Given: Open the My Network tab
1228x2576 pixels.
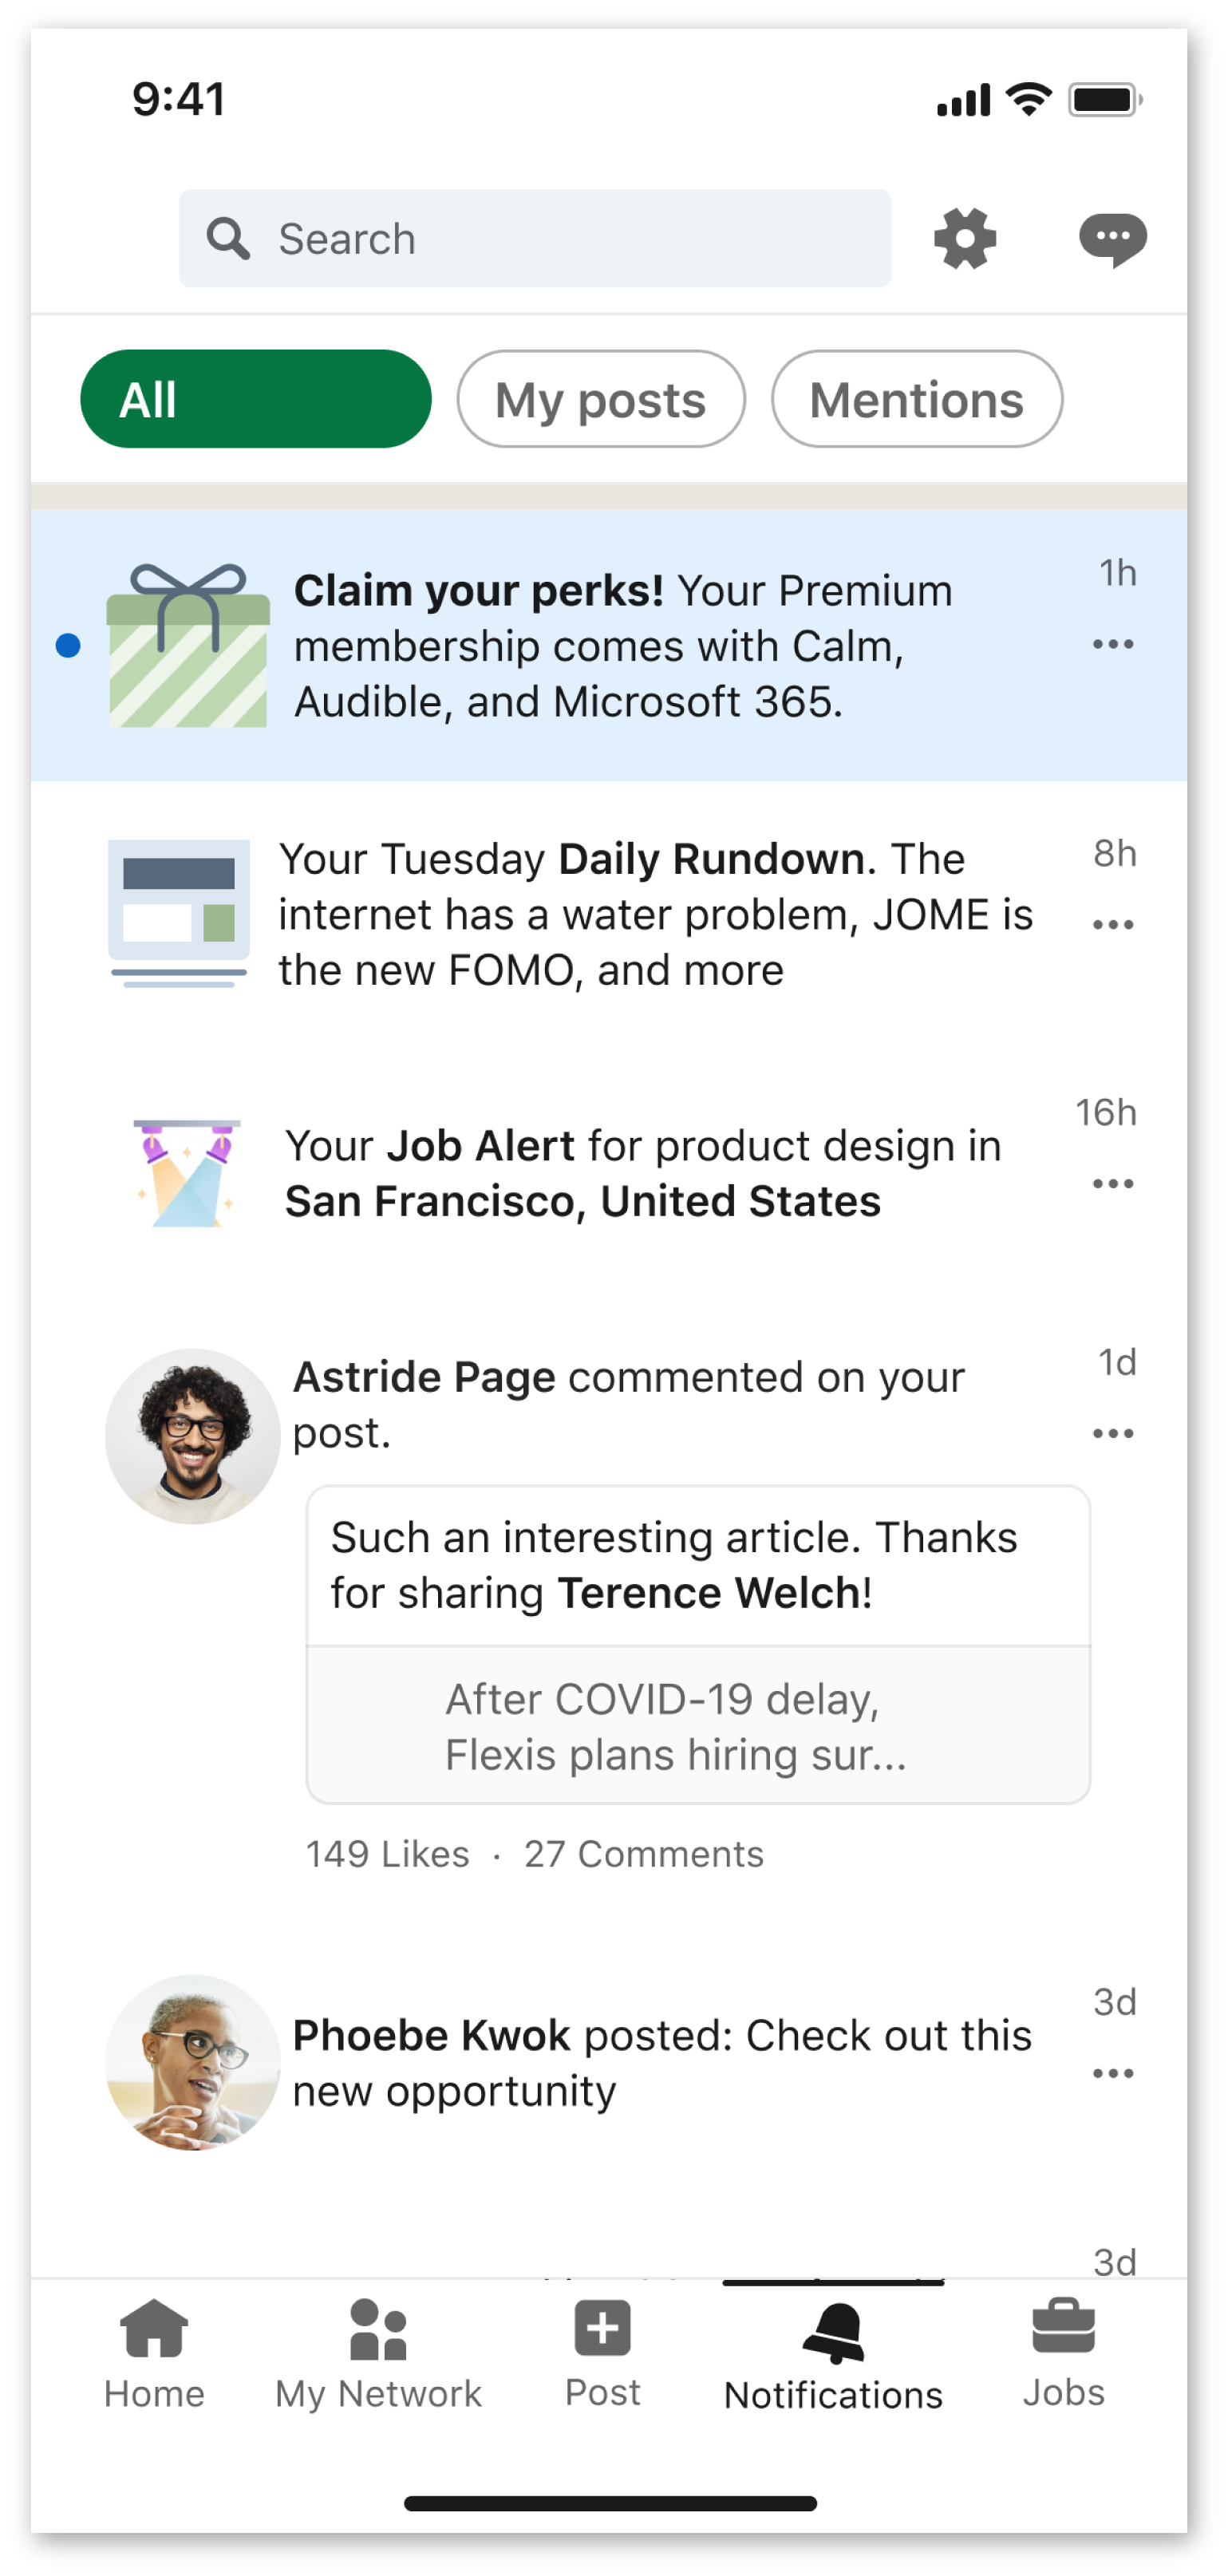Looking at the screenshot, I should (x=378, y=2352).
